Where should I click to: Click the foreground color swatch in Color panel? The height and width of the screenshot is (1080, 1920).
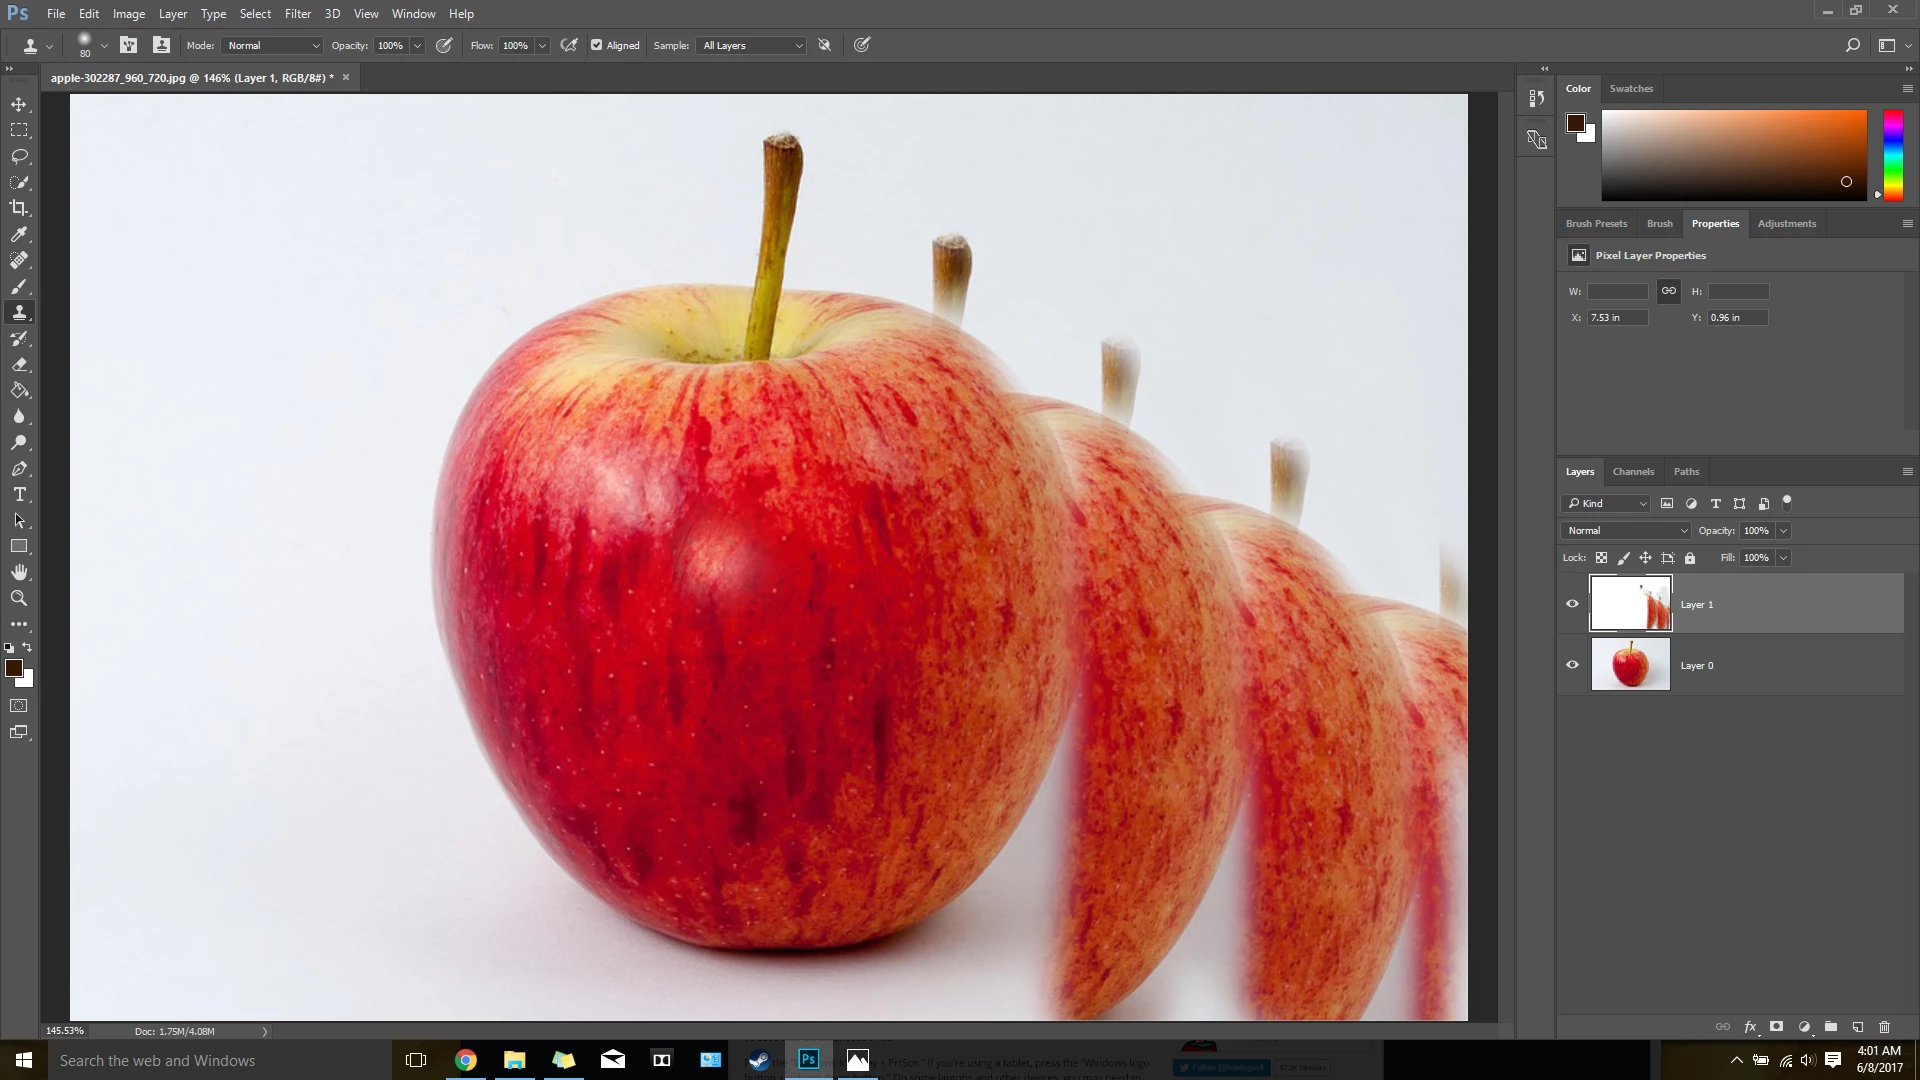coord(1576,123)
